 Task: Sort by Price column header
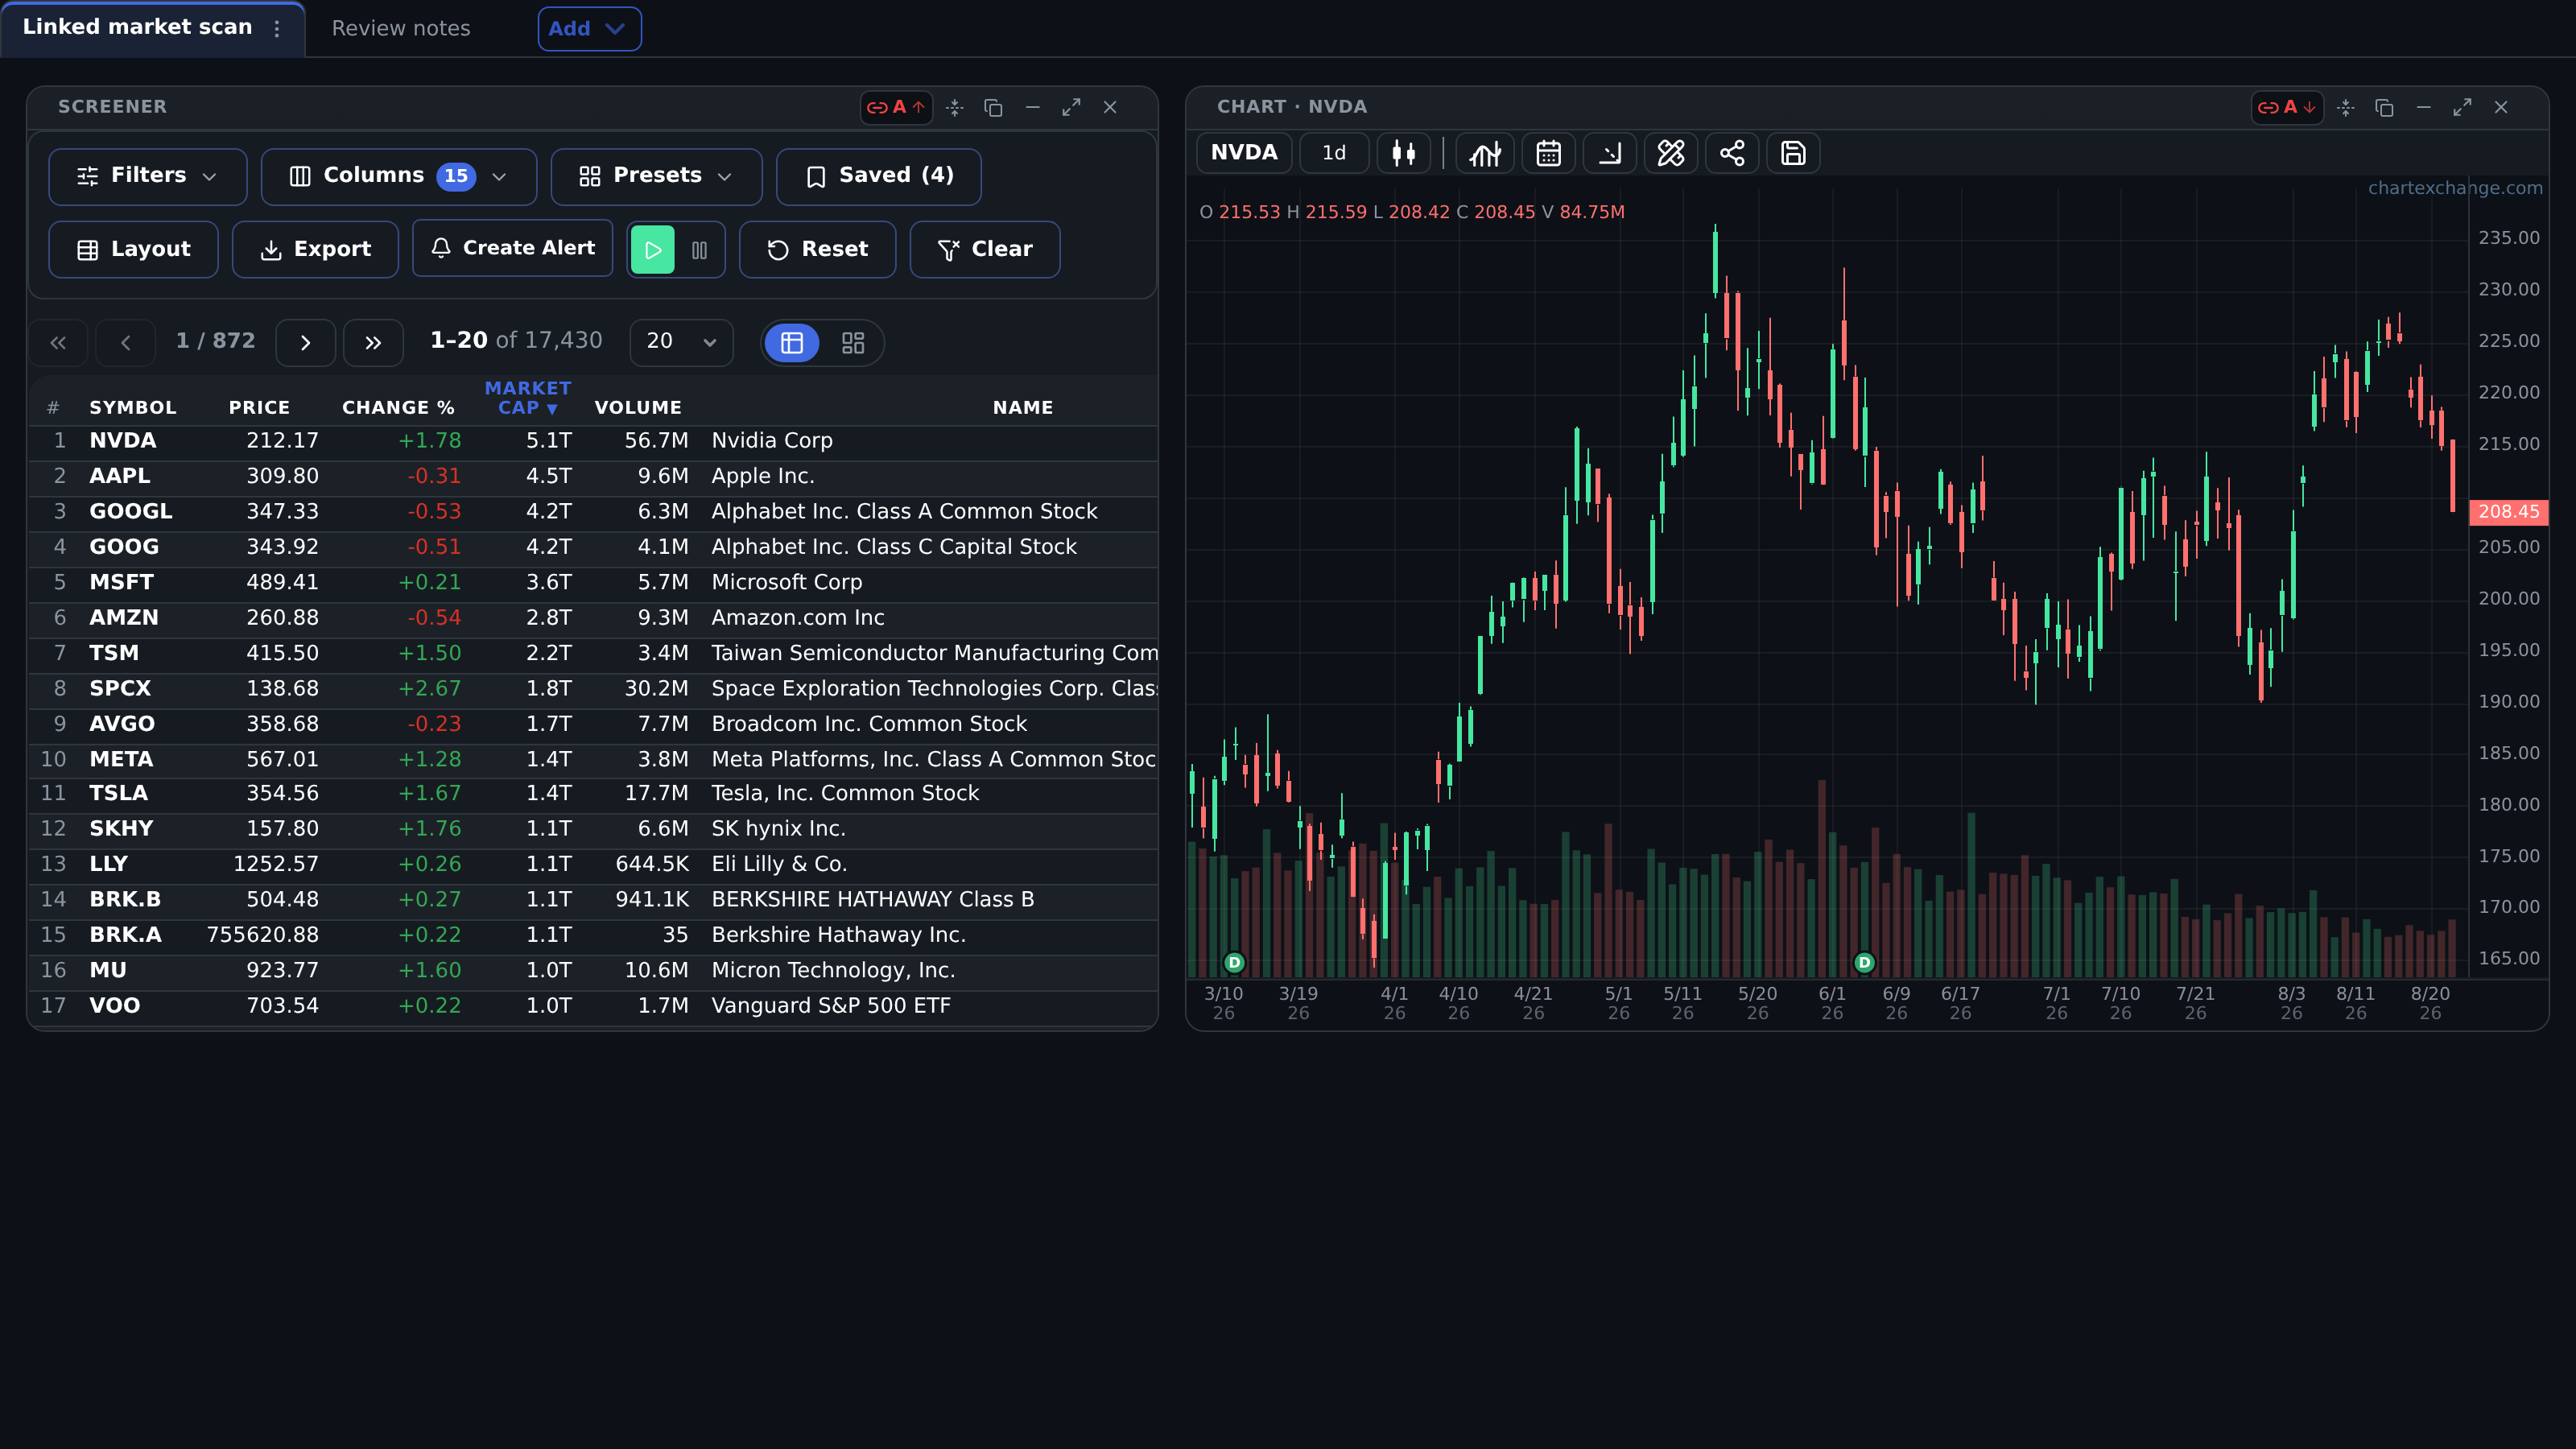(x=259, y=408)
